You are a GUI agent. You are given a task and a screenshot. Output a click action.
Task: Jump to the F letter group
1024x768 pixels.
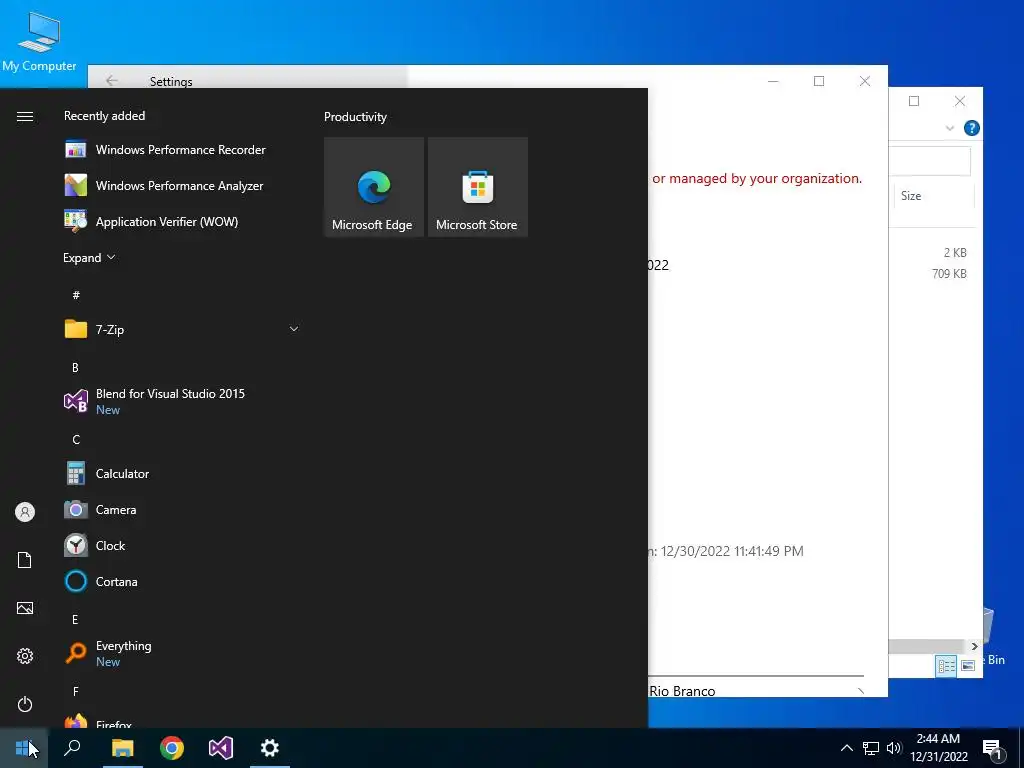tap(76, 692)
